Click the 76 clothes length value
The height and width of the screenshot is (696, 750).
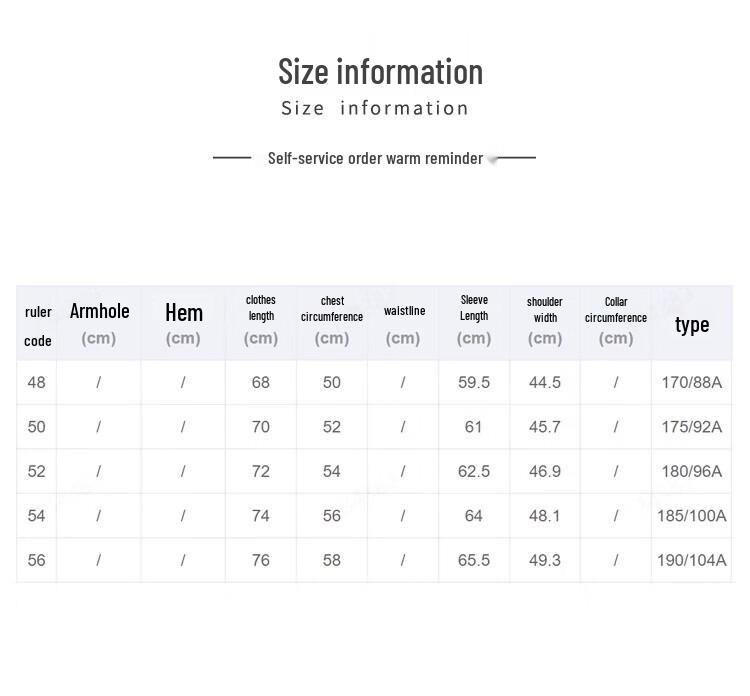coord(261,560)
